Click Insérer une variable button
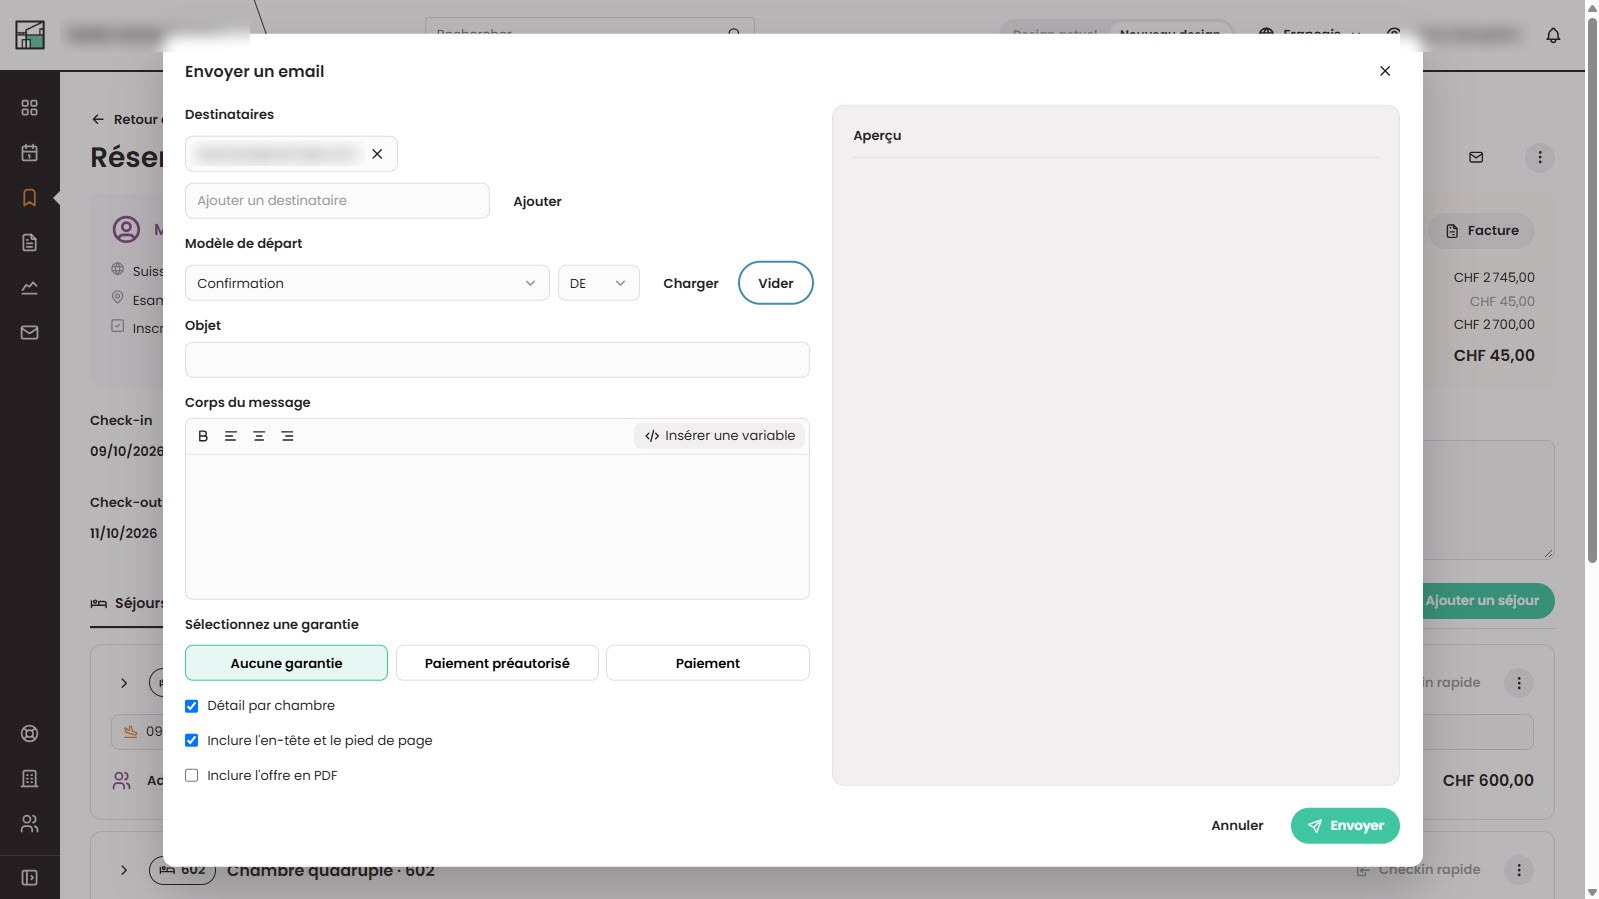The height and width of the screenshot is (899, 1599). tap(720, 436)
